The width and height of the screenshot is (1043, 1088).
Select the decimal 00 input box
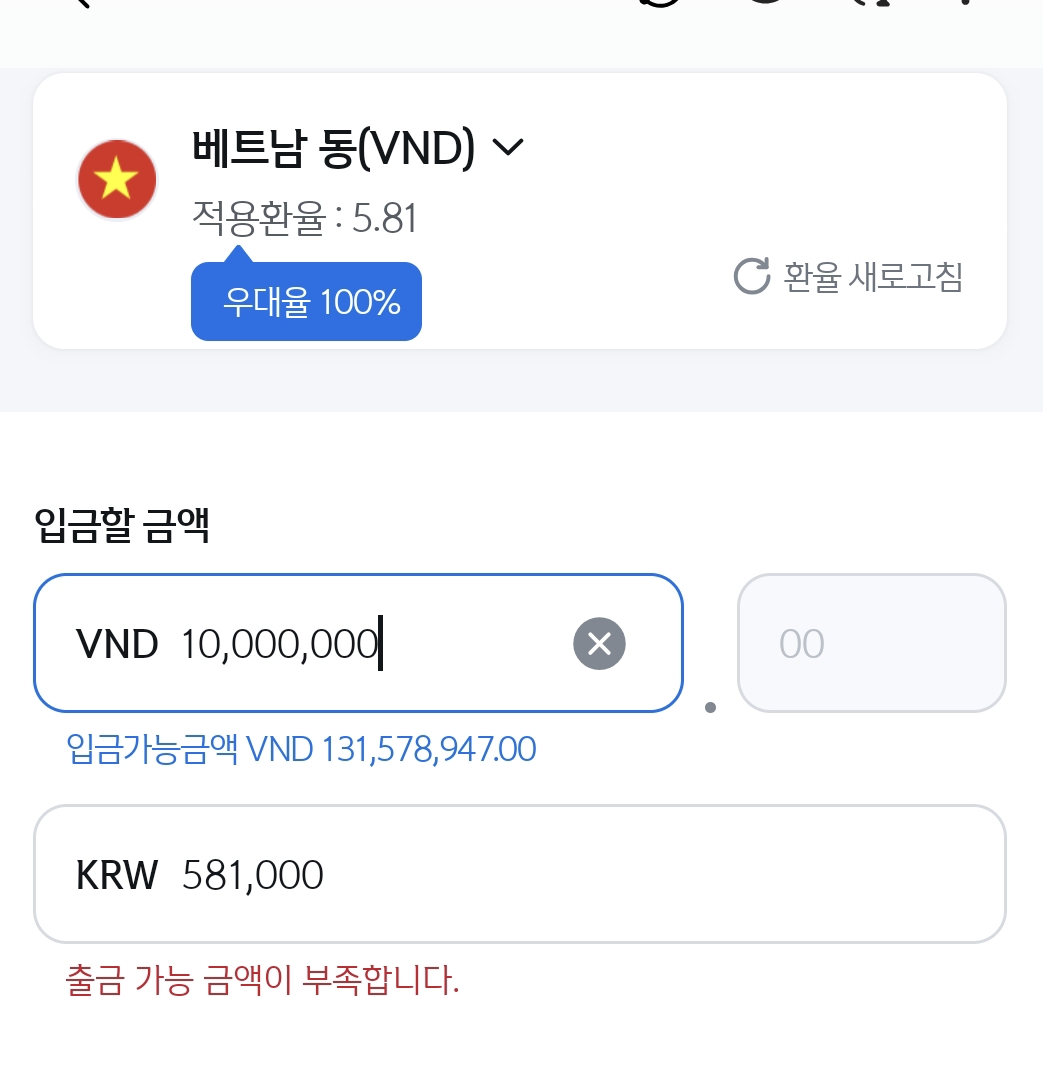tap(871, 643)
